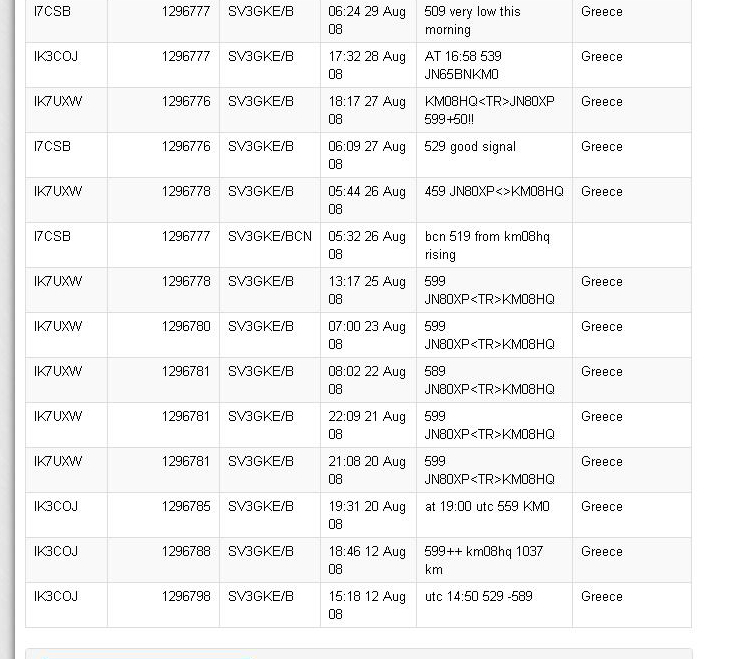Select frequency 1296788 in the table
The width and height of the screenshot is (730, 659).
[186, 551]
